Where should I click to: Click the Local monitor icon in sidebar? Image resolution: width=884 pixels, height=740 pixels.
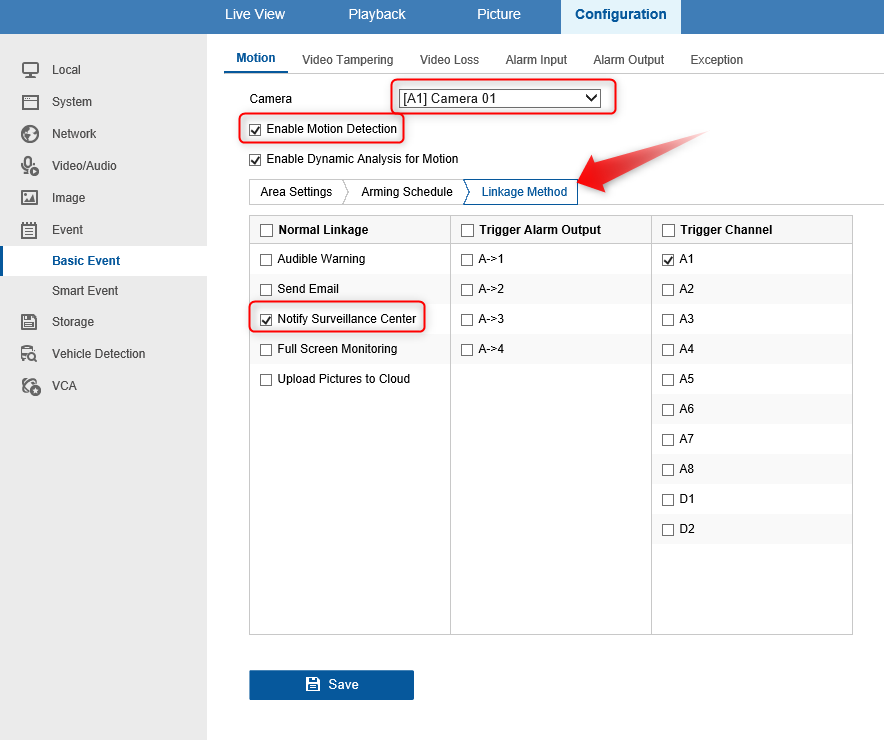click(30, 70)
